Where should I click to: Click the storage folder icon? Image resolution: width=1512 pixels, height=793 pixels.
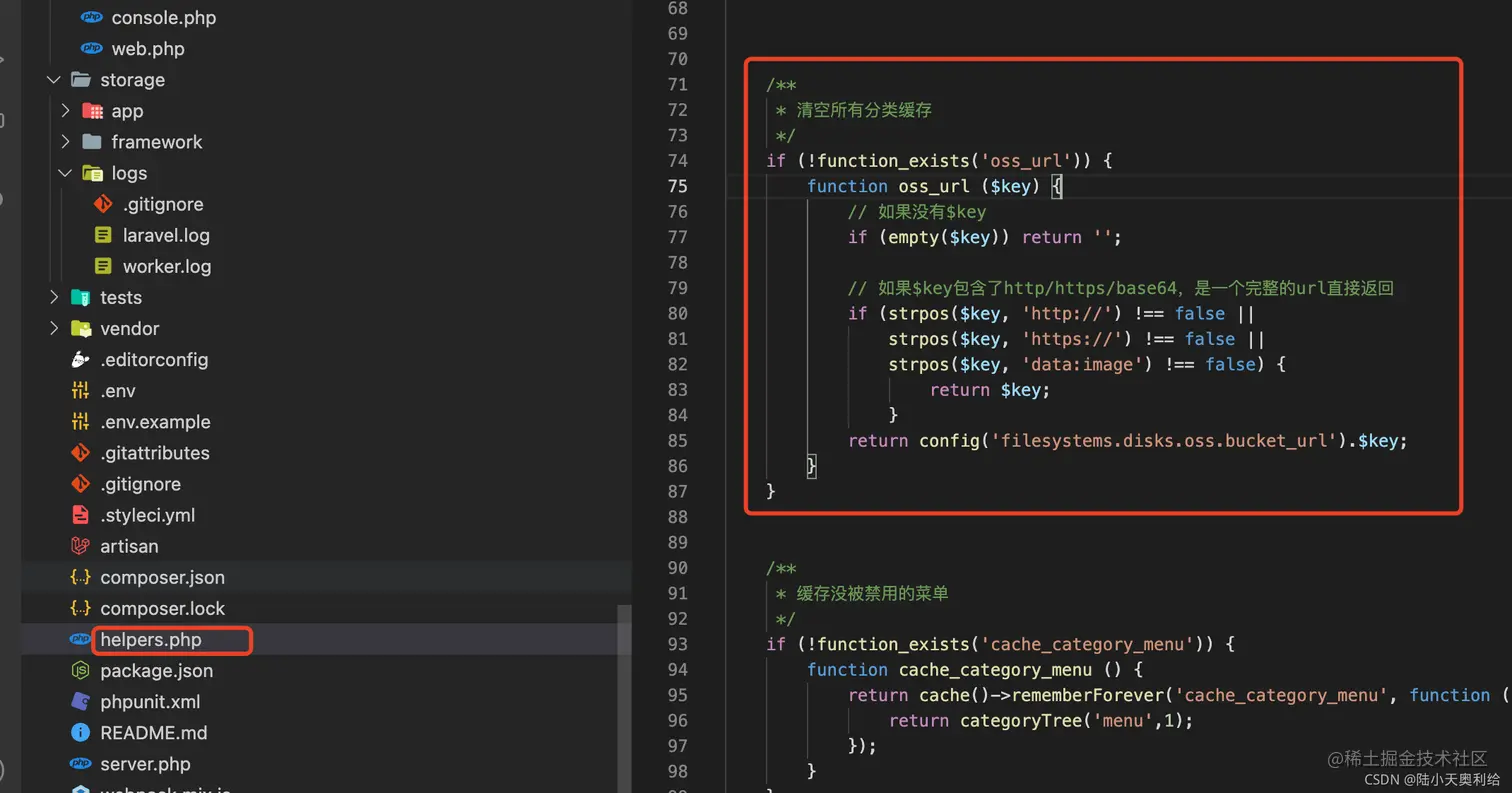tap(81, 80)
